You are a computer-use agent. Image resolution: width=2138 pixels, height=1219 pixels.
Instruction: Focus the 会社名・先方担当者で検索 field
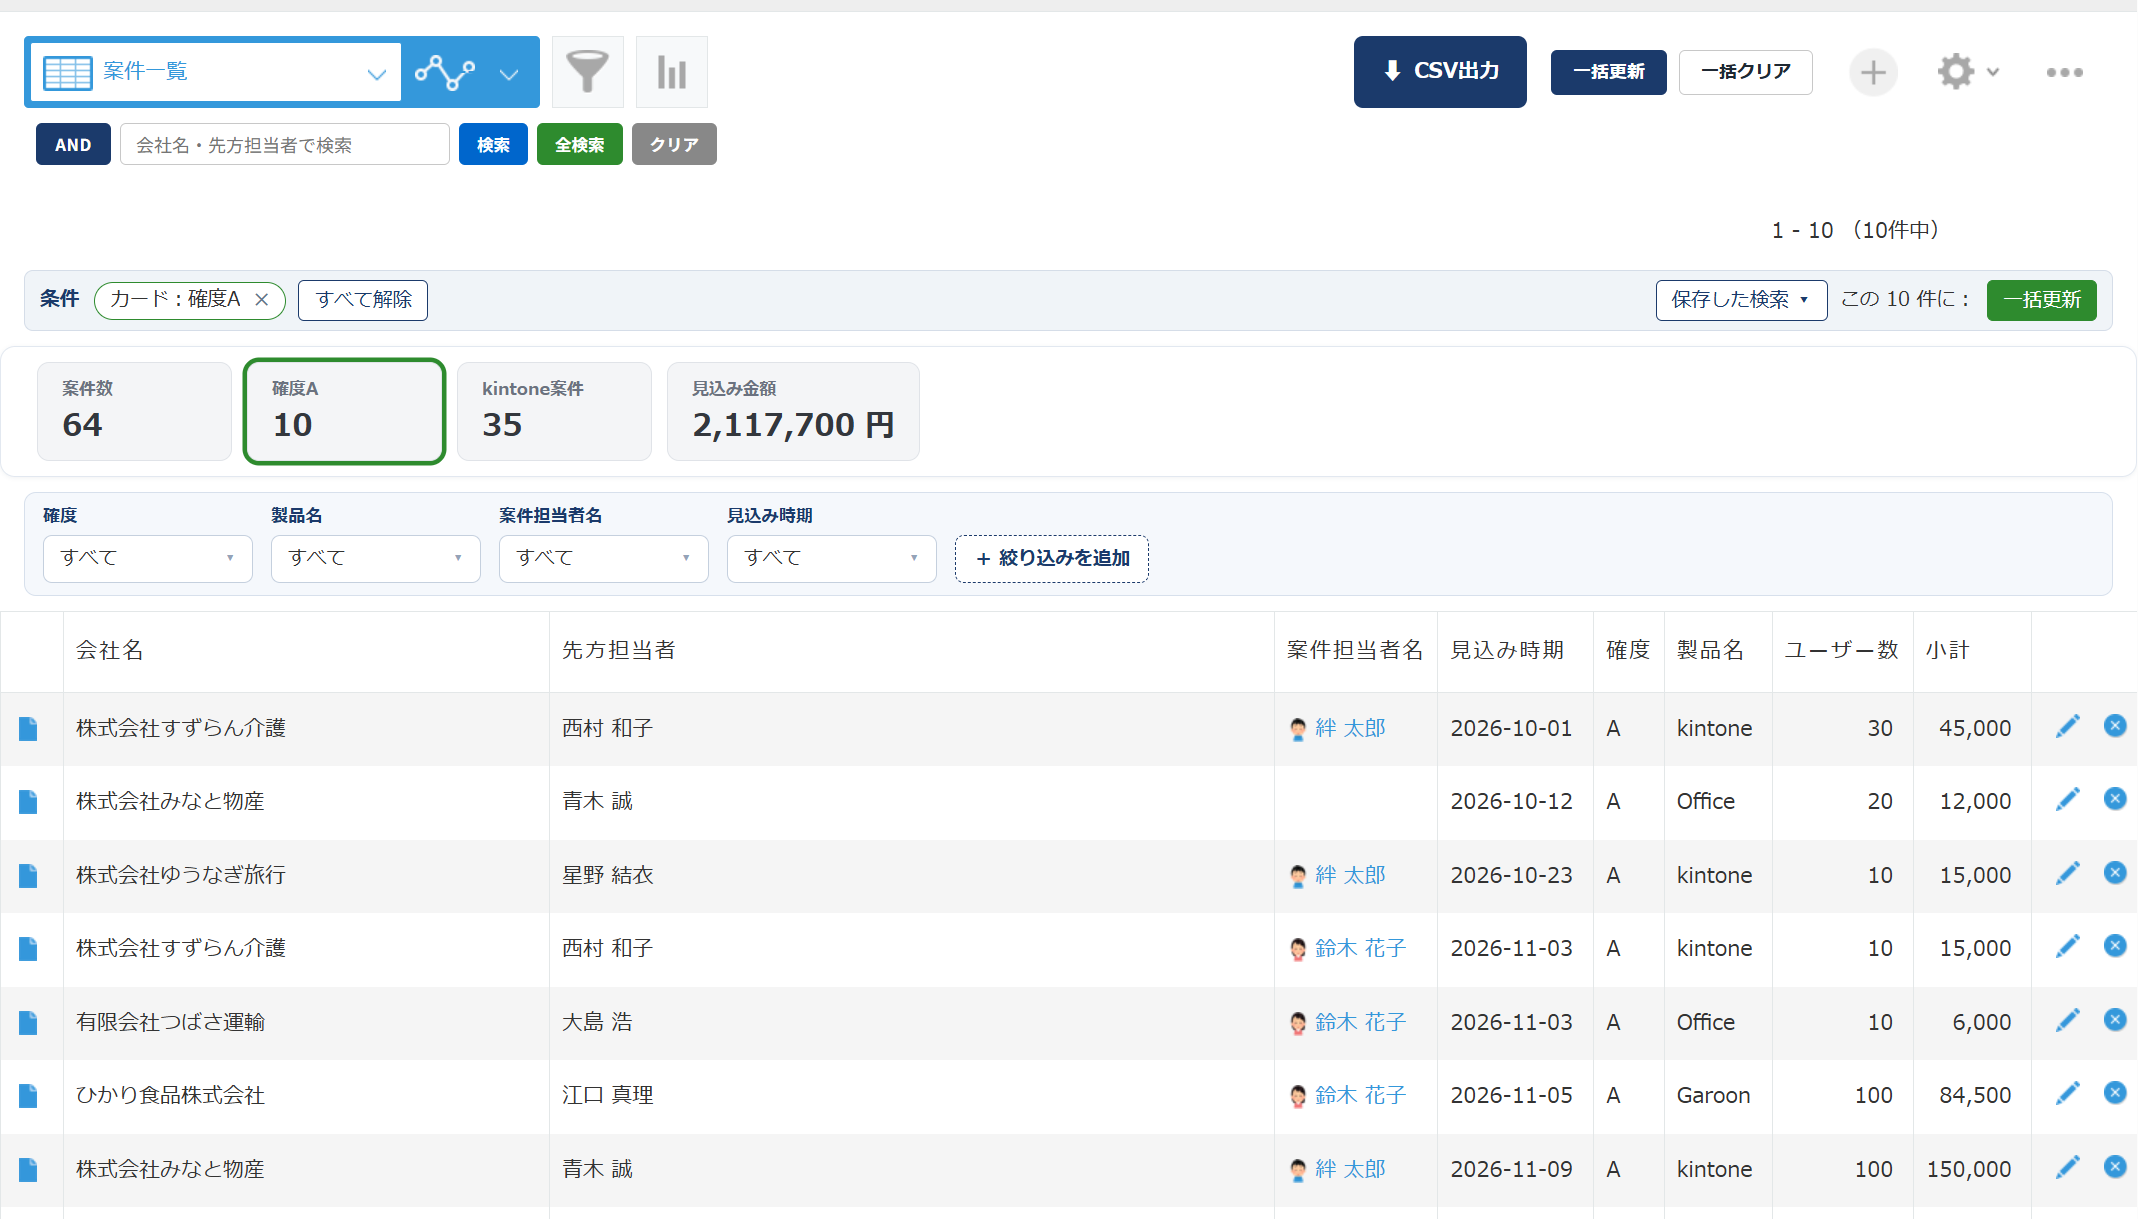285,145
